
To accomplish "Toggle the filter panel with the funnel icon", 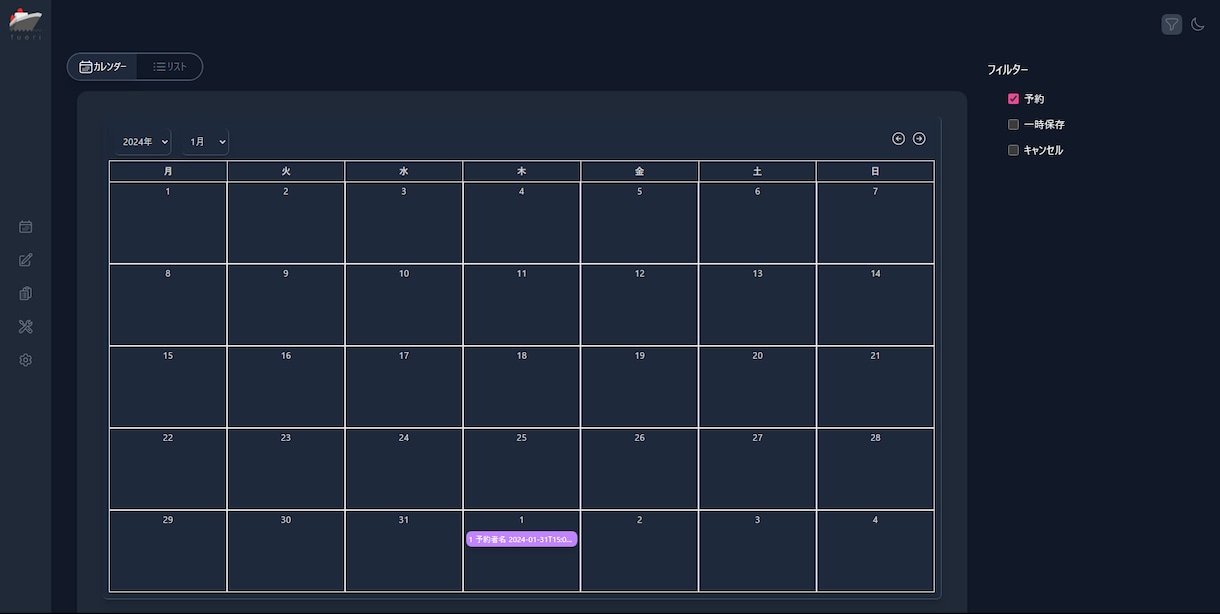I will click(x=1172, y=24).
